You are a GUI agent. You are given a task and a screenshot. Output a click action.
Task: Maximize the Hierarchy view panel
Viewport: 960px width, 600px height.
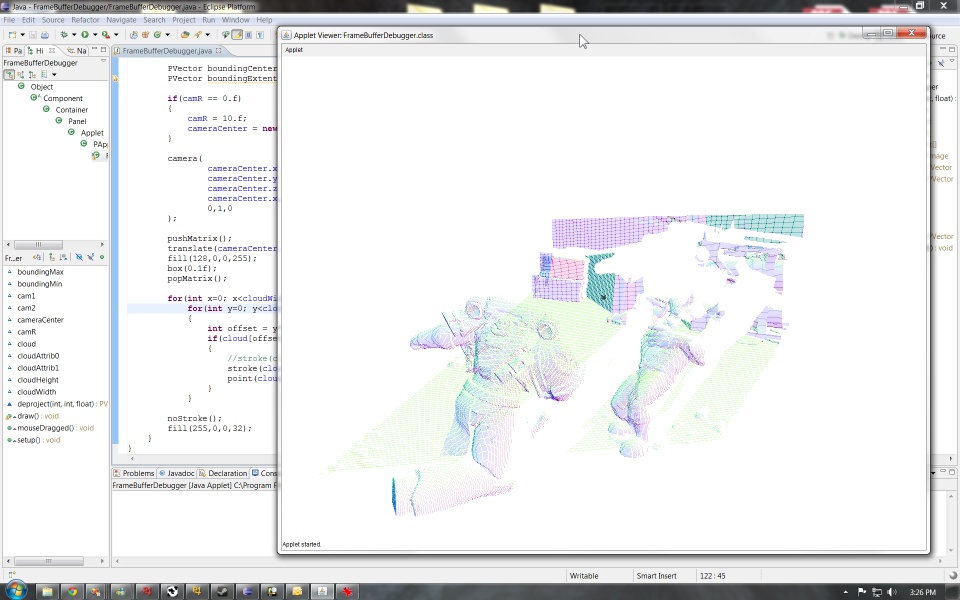pyautogui.click(x=103, y=50)
